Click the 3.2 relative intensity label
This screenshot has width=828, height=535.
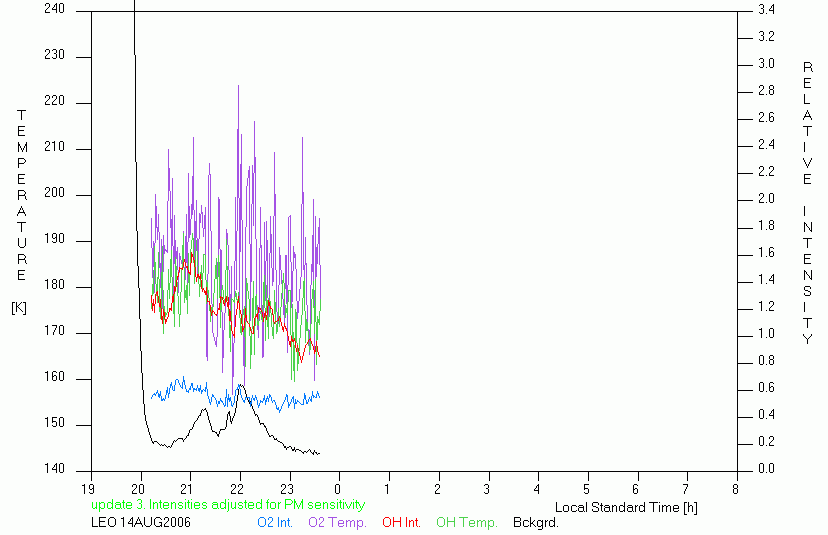(x=766, y=36)
